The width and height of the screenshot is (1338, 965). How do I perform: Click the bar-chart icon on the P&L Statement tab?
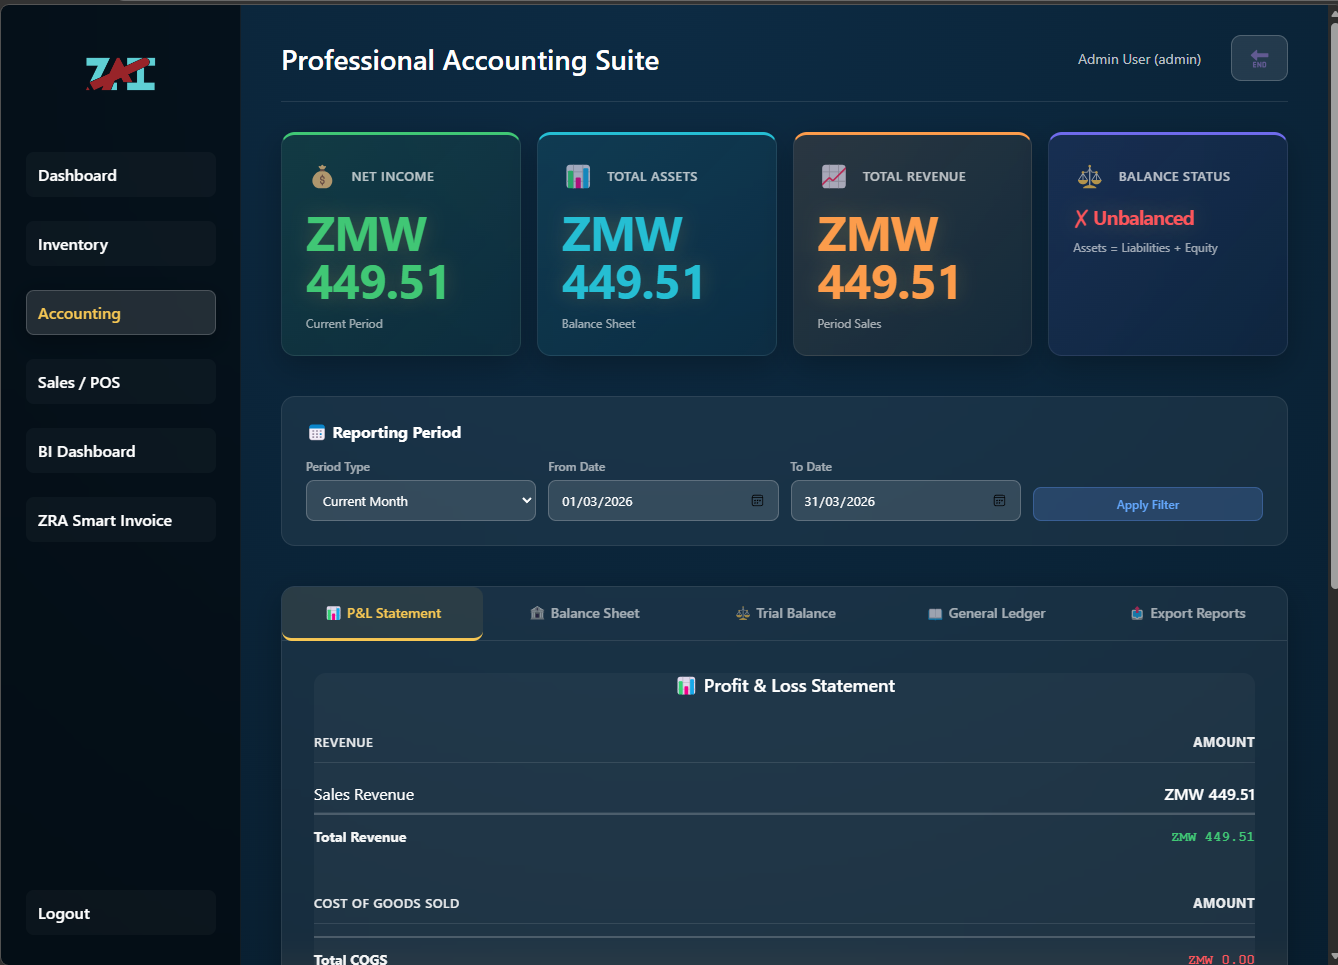coord(333,613)
